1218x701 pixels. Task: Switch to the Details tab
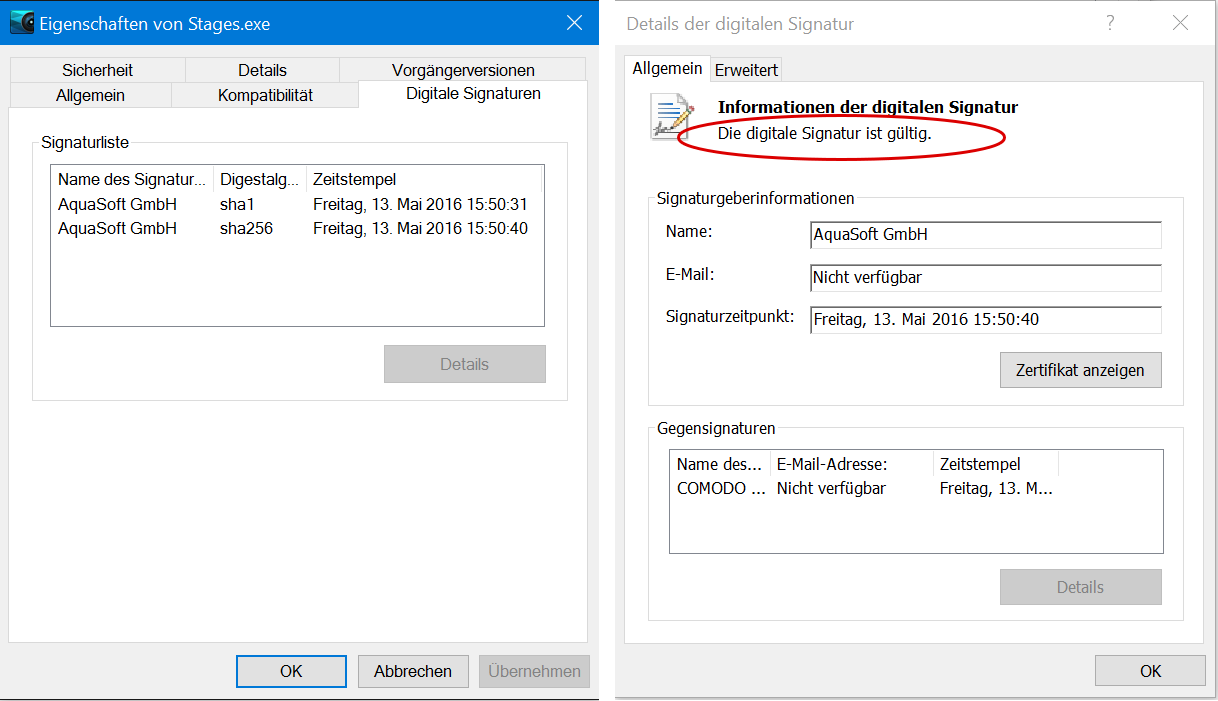pyautogui.click(x=262, y=70)
